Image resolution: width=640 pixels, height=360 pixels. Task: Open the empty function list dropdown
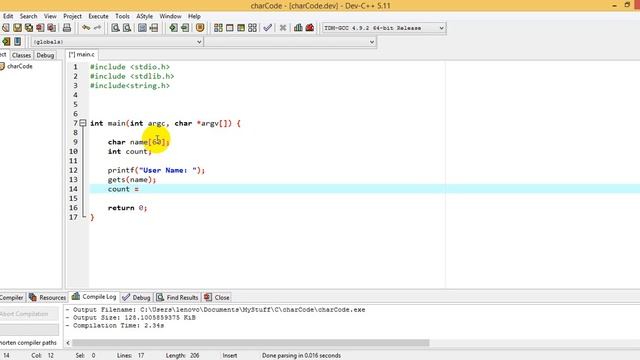pos(290,42)
